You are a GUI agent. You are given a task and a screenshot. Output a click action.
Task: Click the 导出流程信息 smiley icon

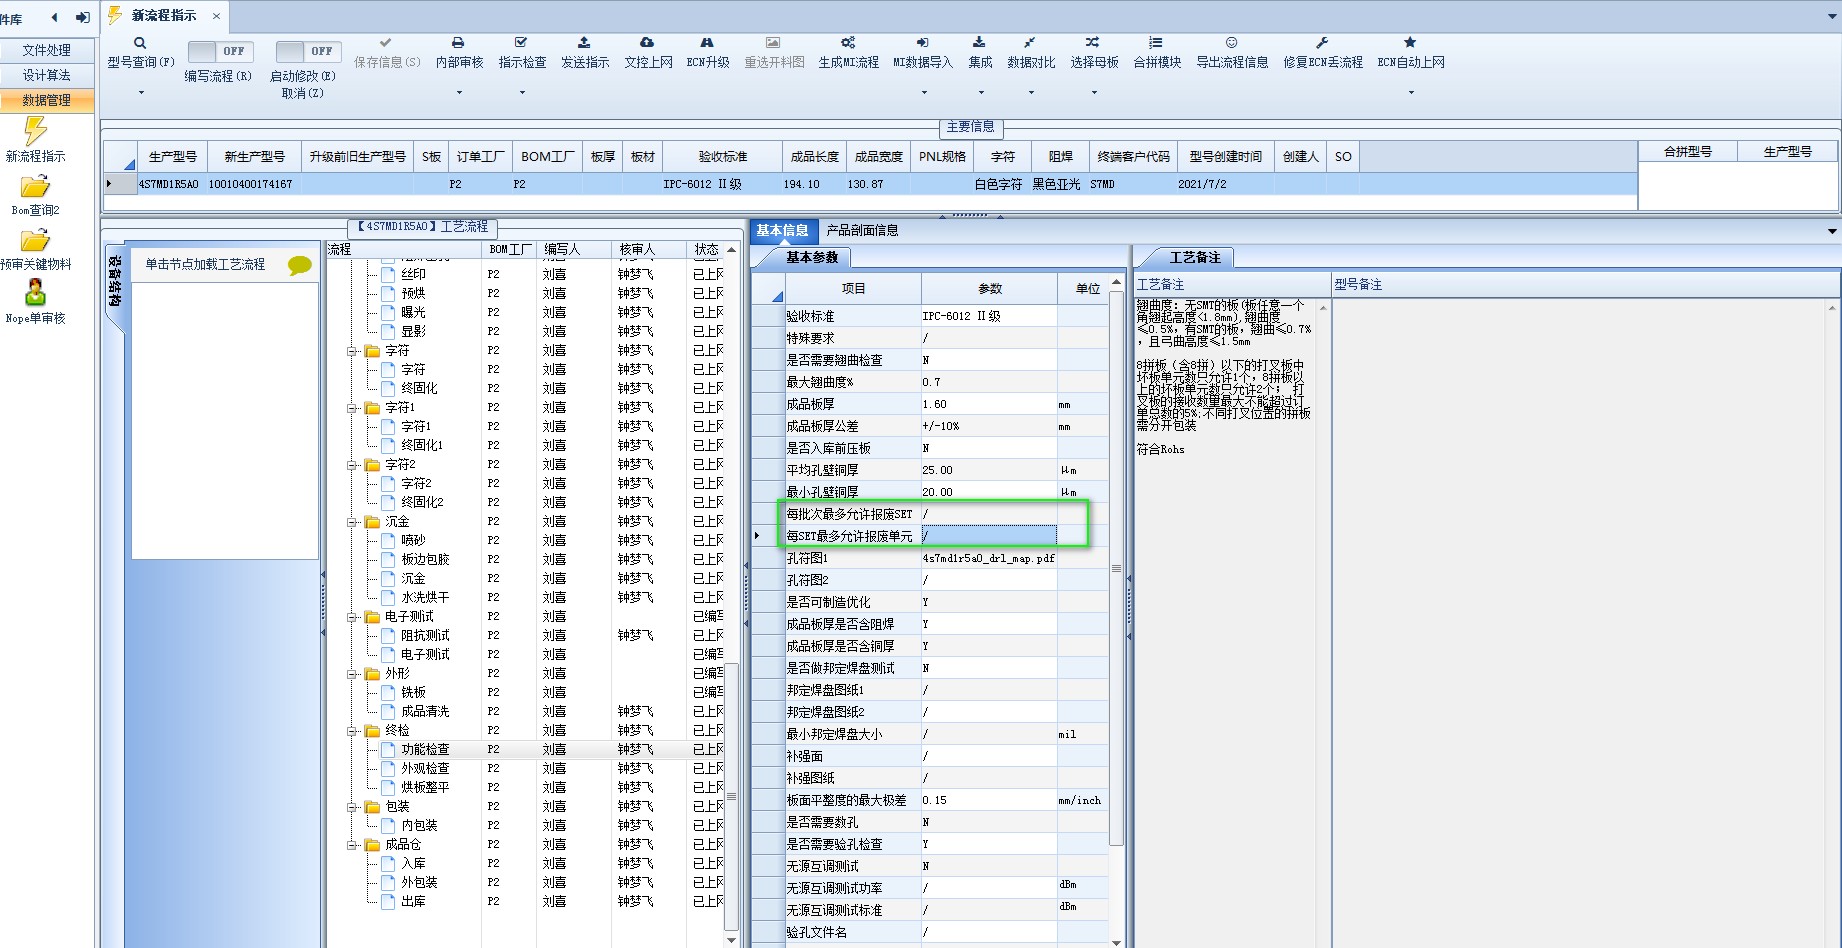click(x=1231, y=43)
